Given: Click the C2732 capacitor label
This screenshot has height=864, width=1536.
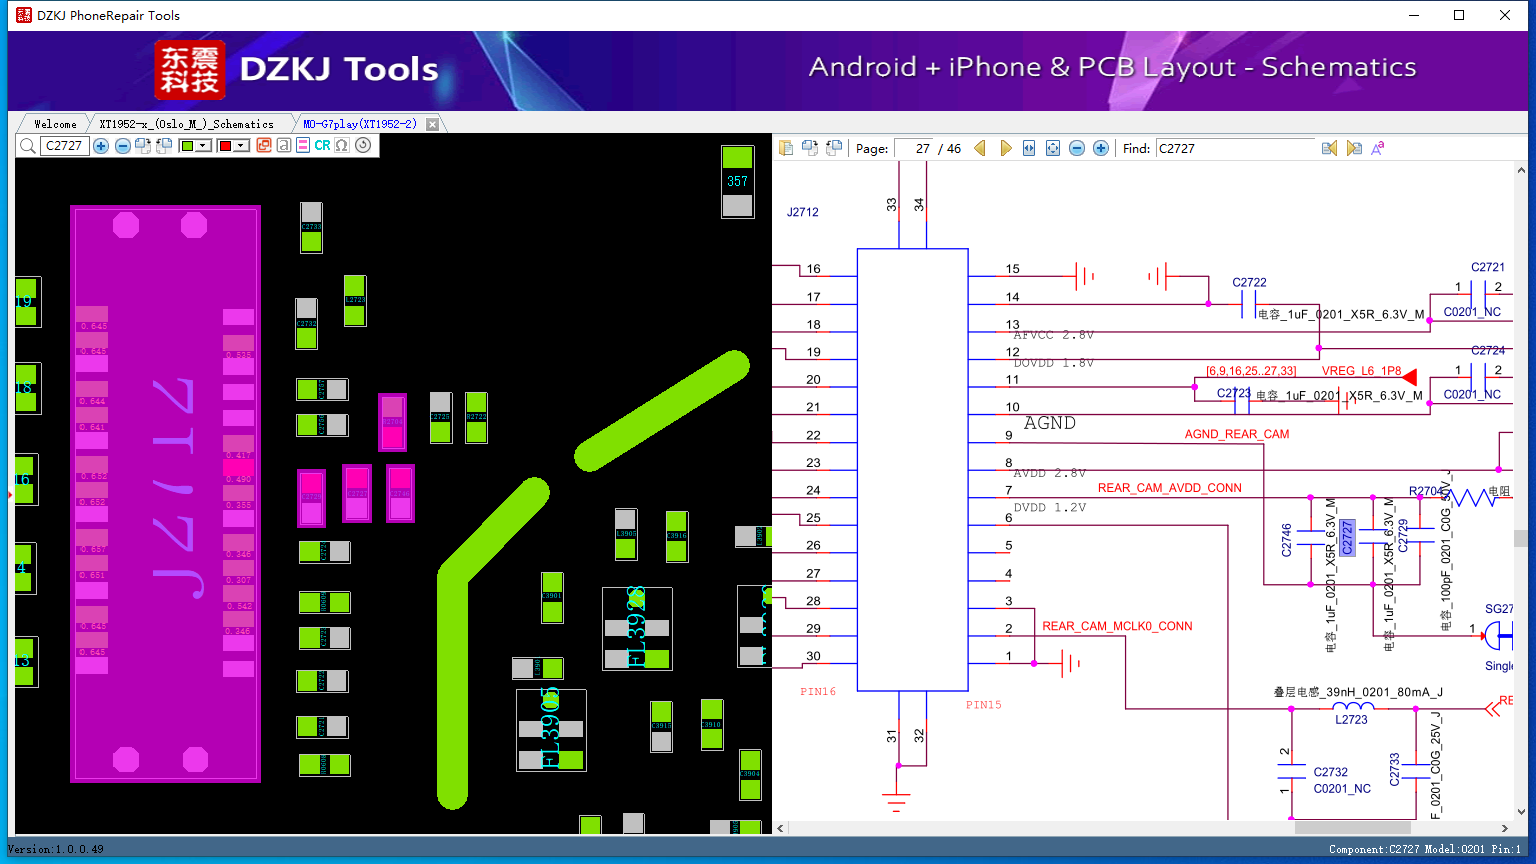Looking at the screenshot, I should [1330, 772].
